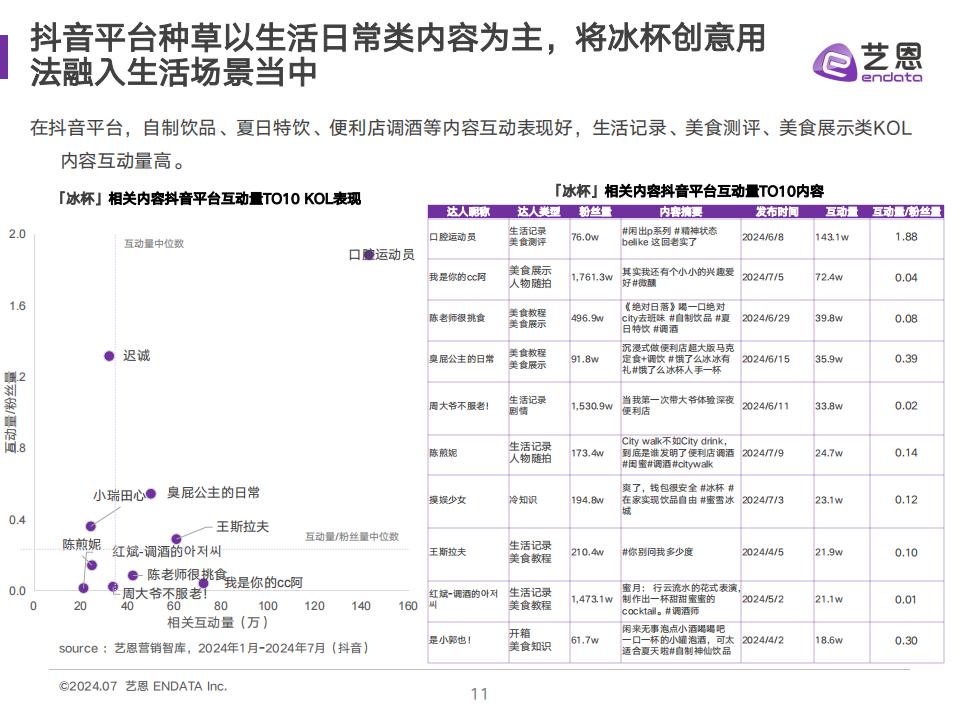Viewport: 960px width, 720px height.
Task: Click the fan count 76.0w
Action: tap(585, 237)
